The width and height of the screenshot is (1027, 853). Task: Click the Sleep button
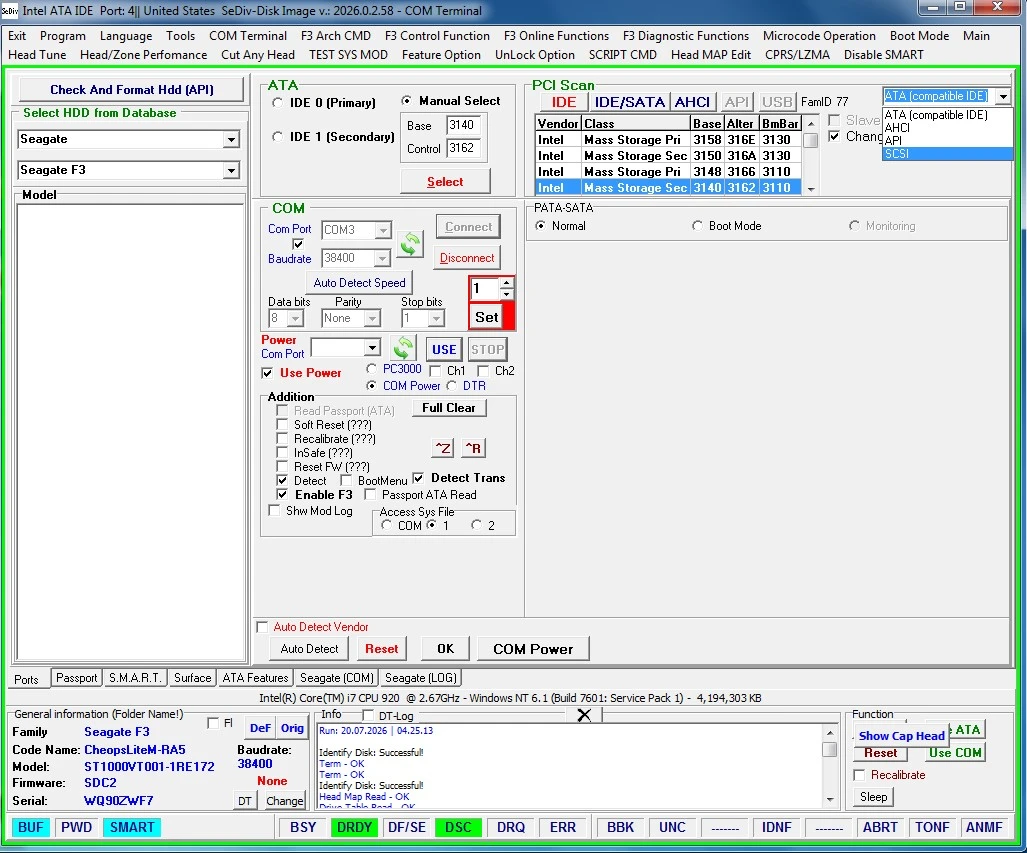pos(873,797)
